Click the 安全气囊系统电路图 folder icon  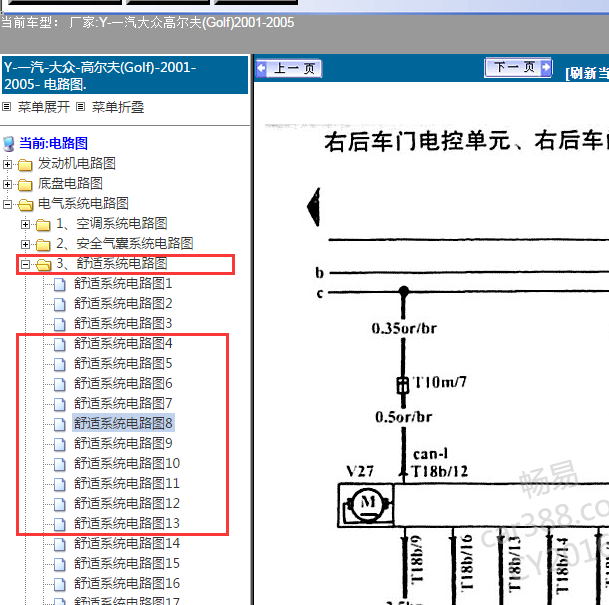(43, 245)
